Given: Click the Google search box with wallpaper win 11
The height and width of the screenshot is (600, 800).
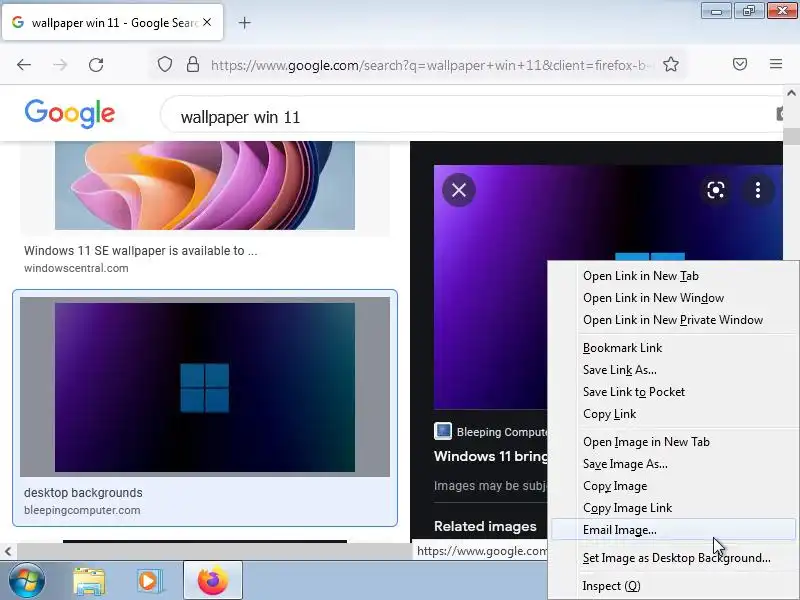Looking at the screenshot, I should point(469,116).
